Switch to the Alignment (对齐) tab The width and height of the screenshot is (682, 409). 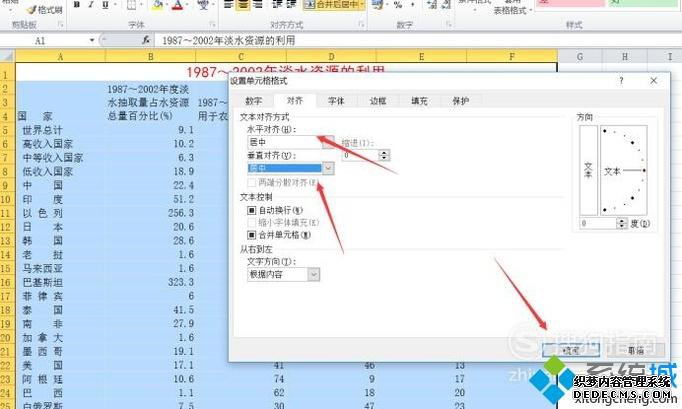295,101
